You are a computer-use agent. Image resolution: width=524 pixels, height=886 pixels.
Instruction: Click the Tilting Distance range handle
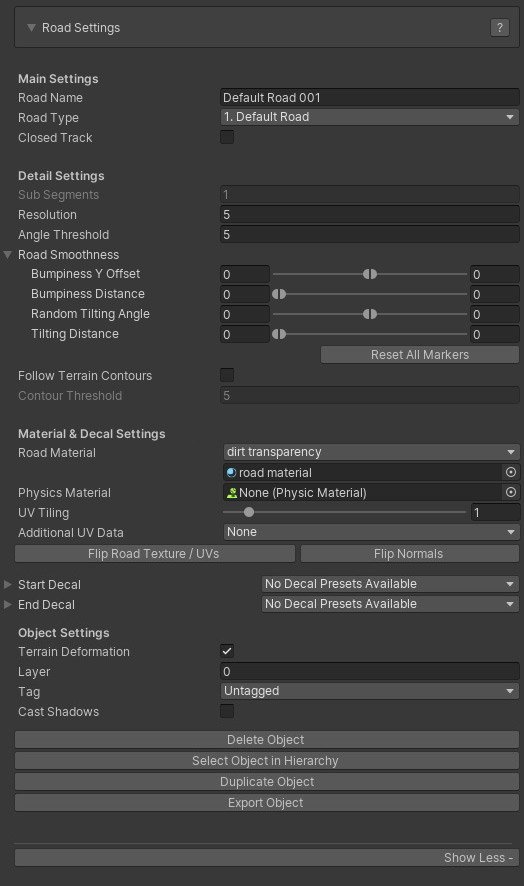(x=279, y=334)
